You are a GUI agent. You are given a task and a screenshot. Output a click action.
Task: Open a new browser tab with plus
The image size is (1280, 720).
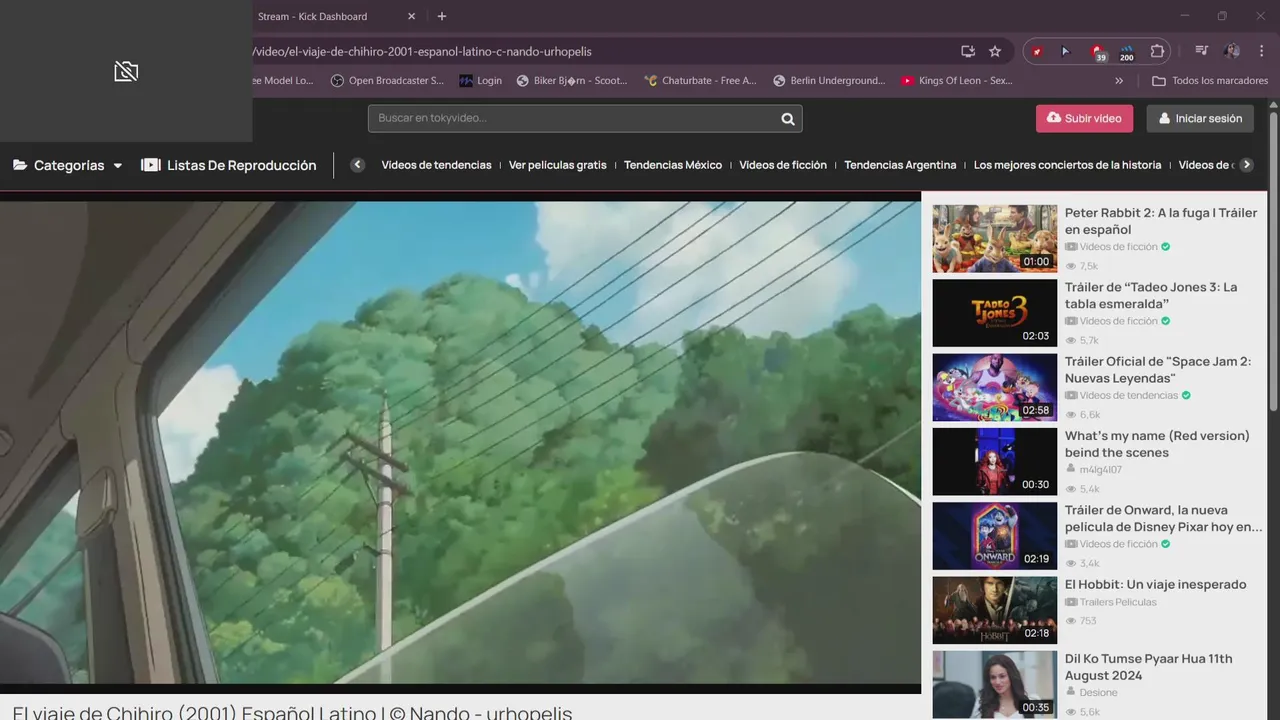click(442, 16)
